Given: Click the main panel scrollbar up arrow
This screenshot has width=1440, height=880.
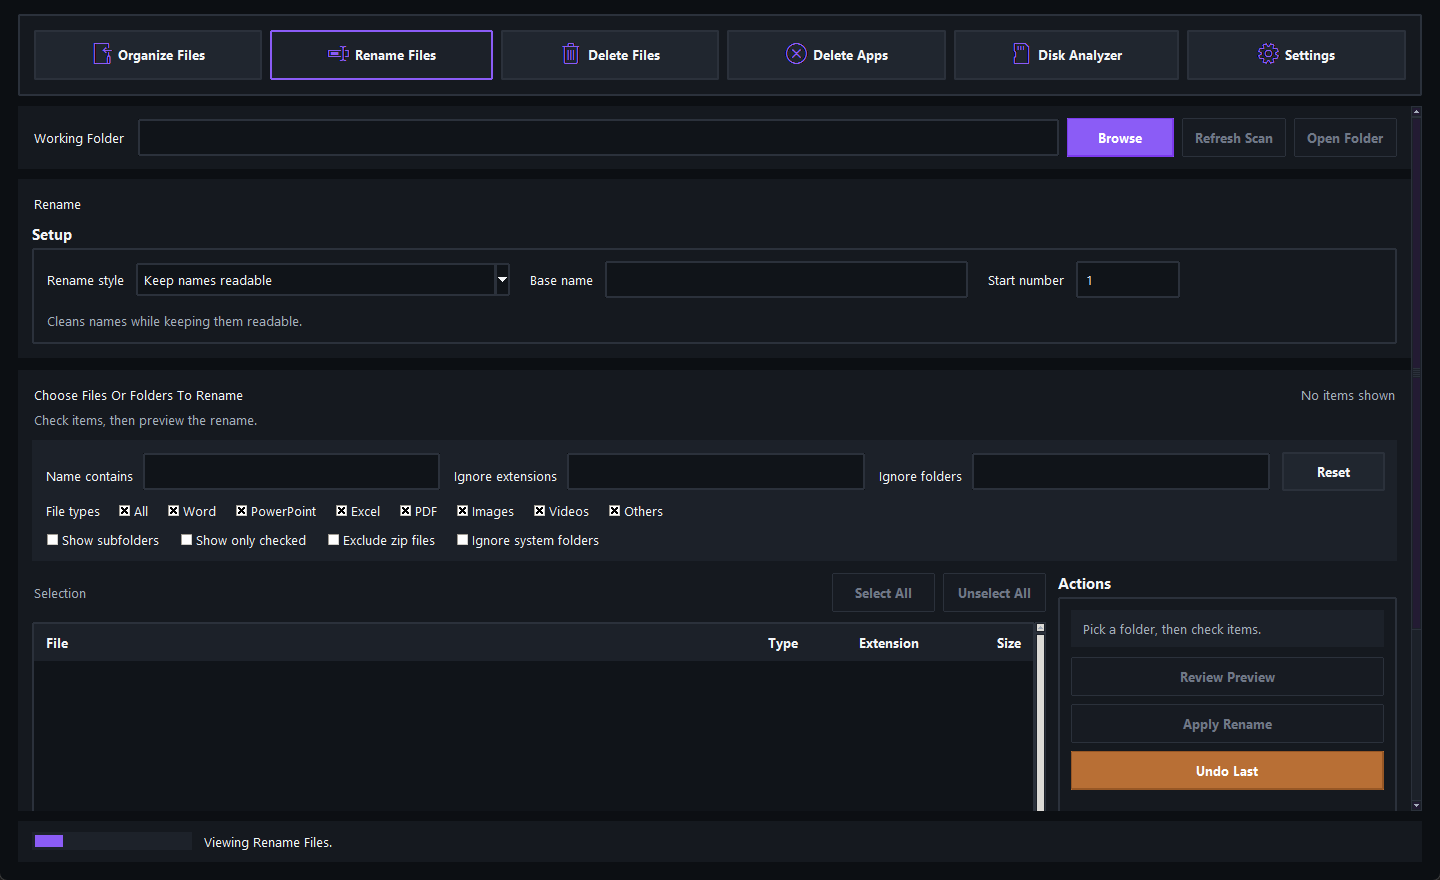Looking at the screenshot, I should tap(1416, 112).
